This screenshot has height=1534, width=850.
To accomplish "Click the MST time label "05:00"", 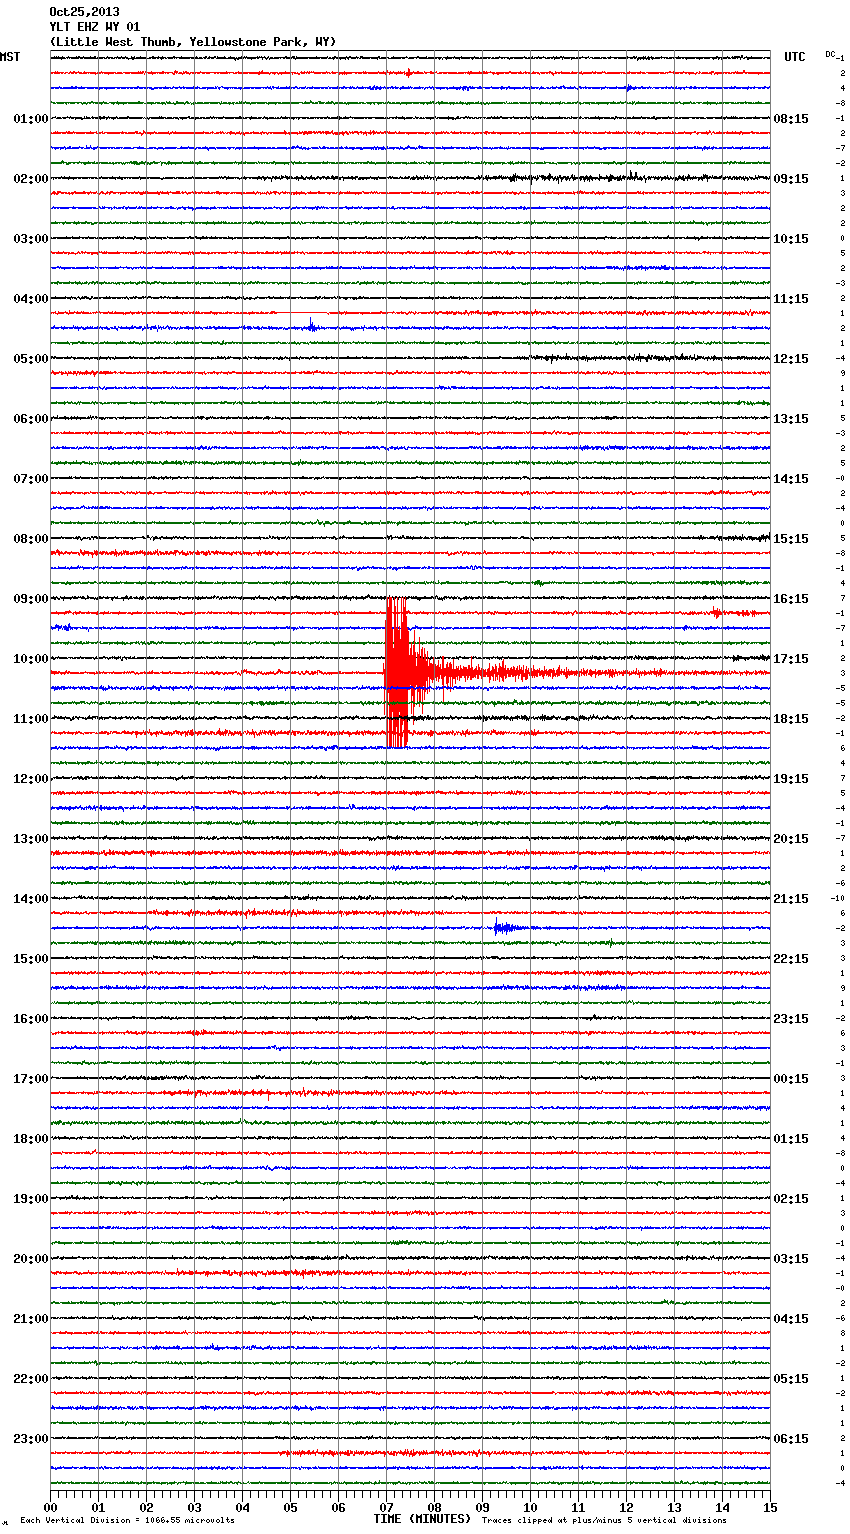I will click(x=30, y=359).
